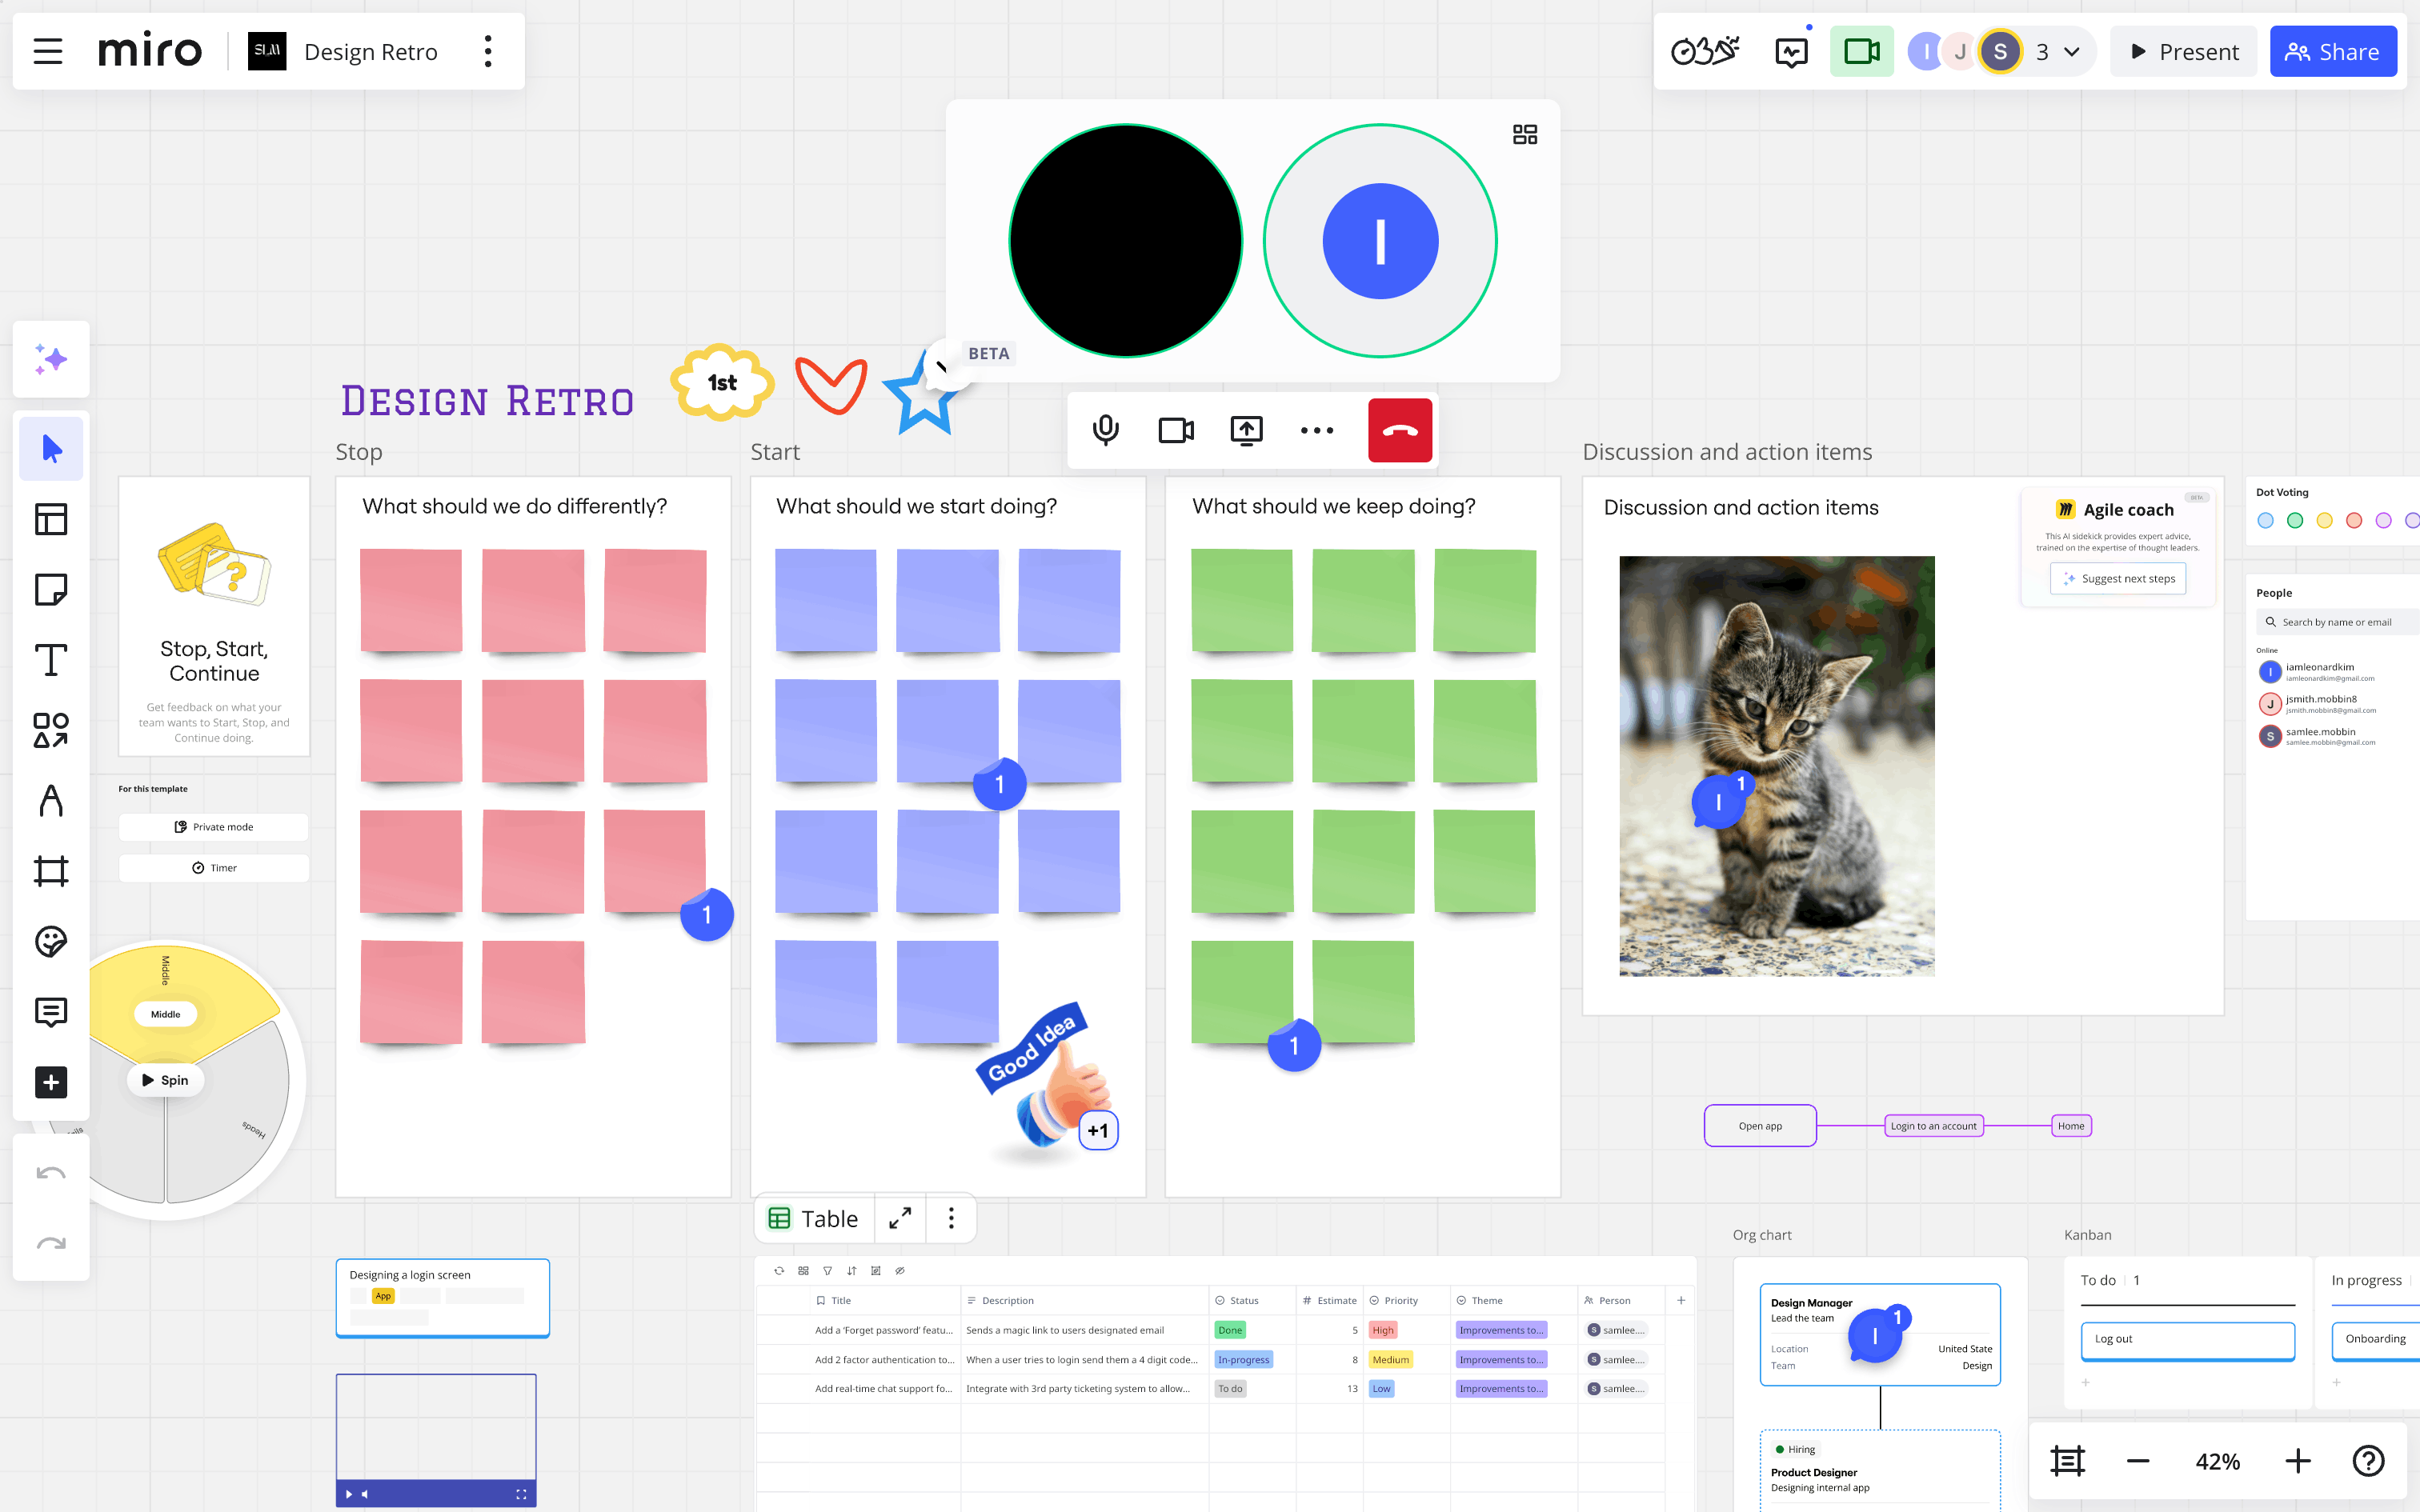The height and width of the screenshot is (1512, 2420).
Task: Open the Table three-dot options menu
Action: (x=951, y=1218)
